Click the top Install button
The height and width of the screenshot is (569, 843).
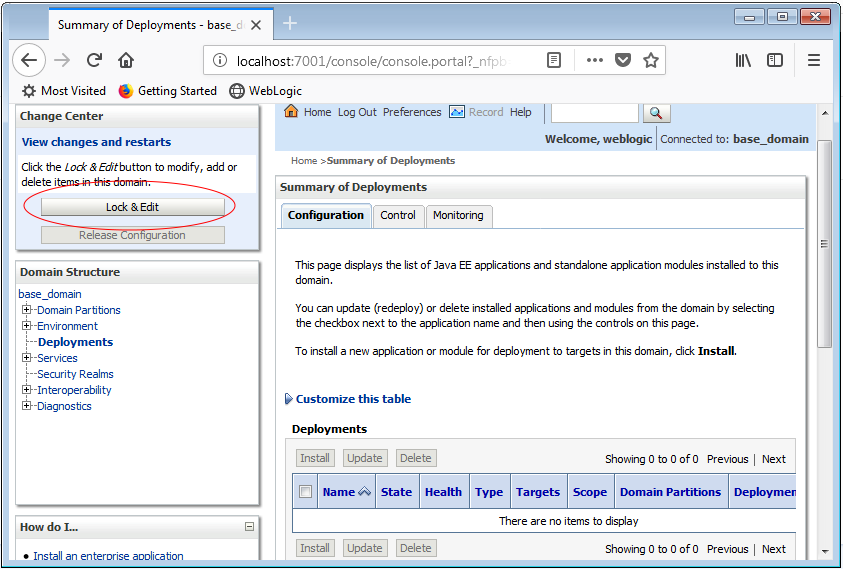pos(315,458)
